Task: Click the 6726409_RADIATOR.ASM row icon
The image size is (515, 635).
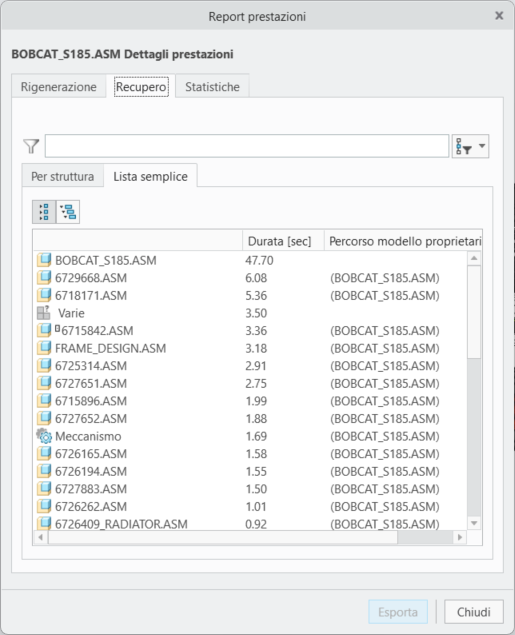Action: [x=44, y=523]
